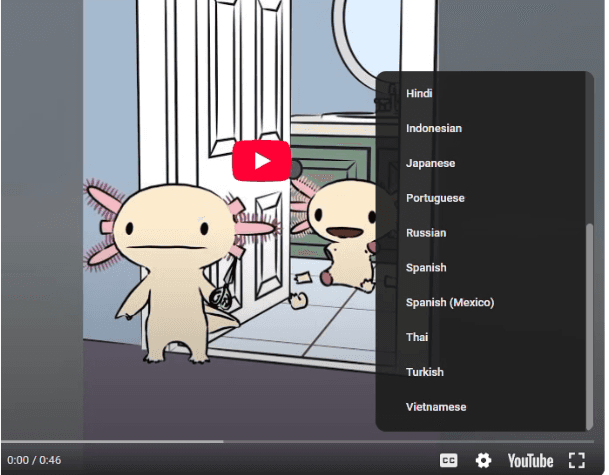Viewport: 609px width, 475px height.
Task: Open the settings gear icon
Action: coord(483,461)
